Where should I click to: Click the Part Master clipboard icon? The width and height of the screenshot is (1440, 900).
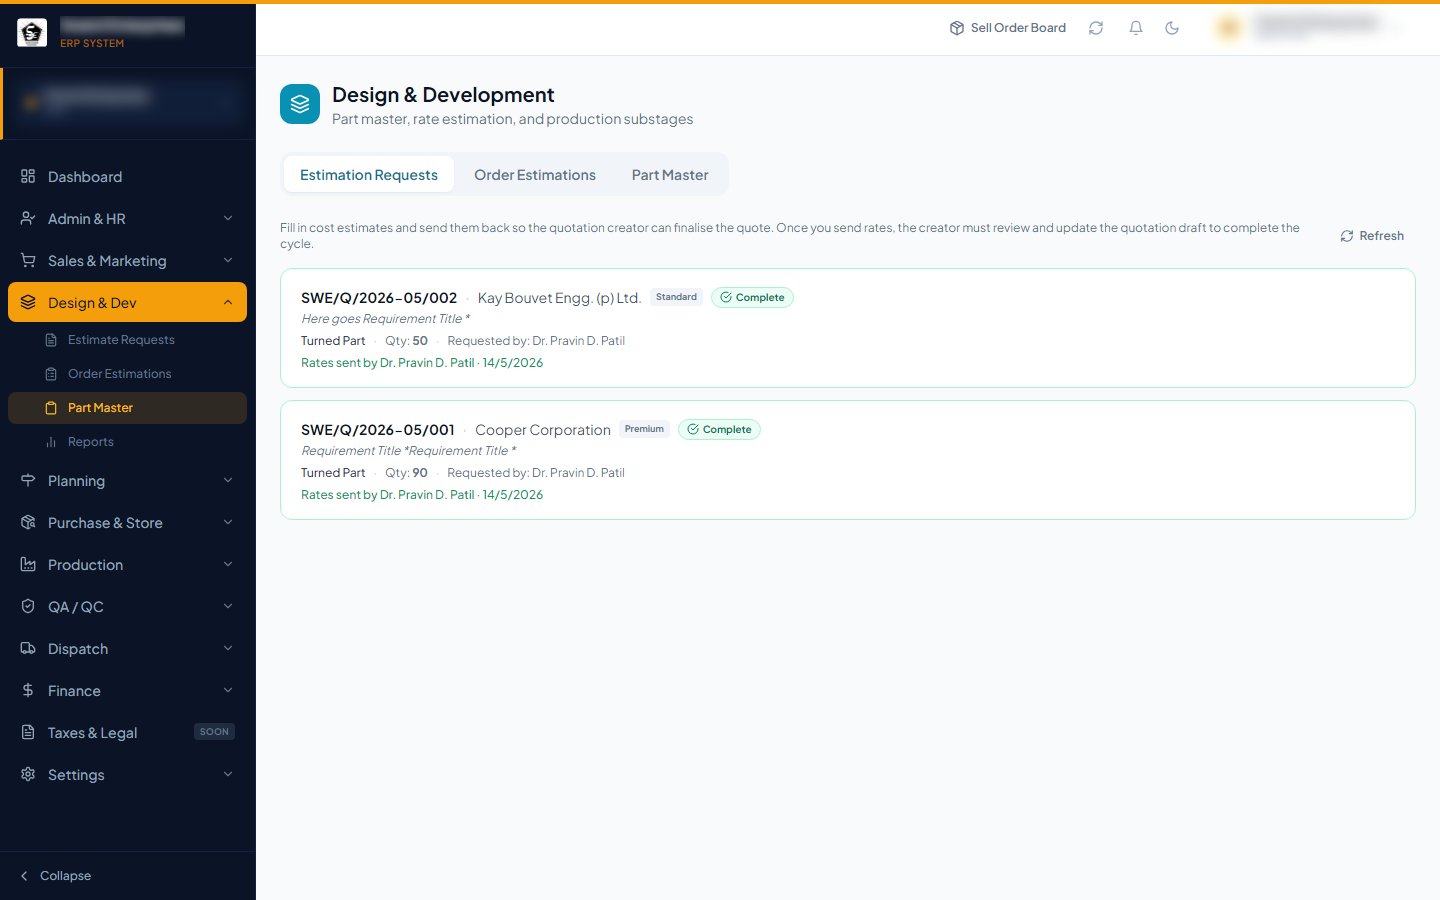(x=51, y=408)
